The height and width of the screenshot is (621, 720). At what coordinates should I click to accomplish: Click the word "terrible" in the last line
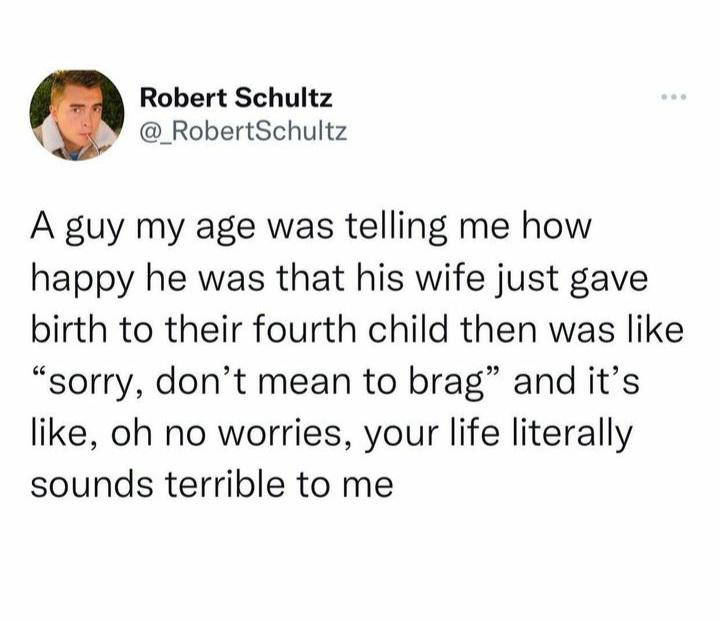point(225,485)
